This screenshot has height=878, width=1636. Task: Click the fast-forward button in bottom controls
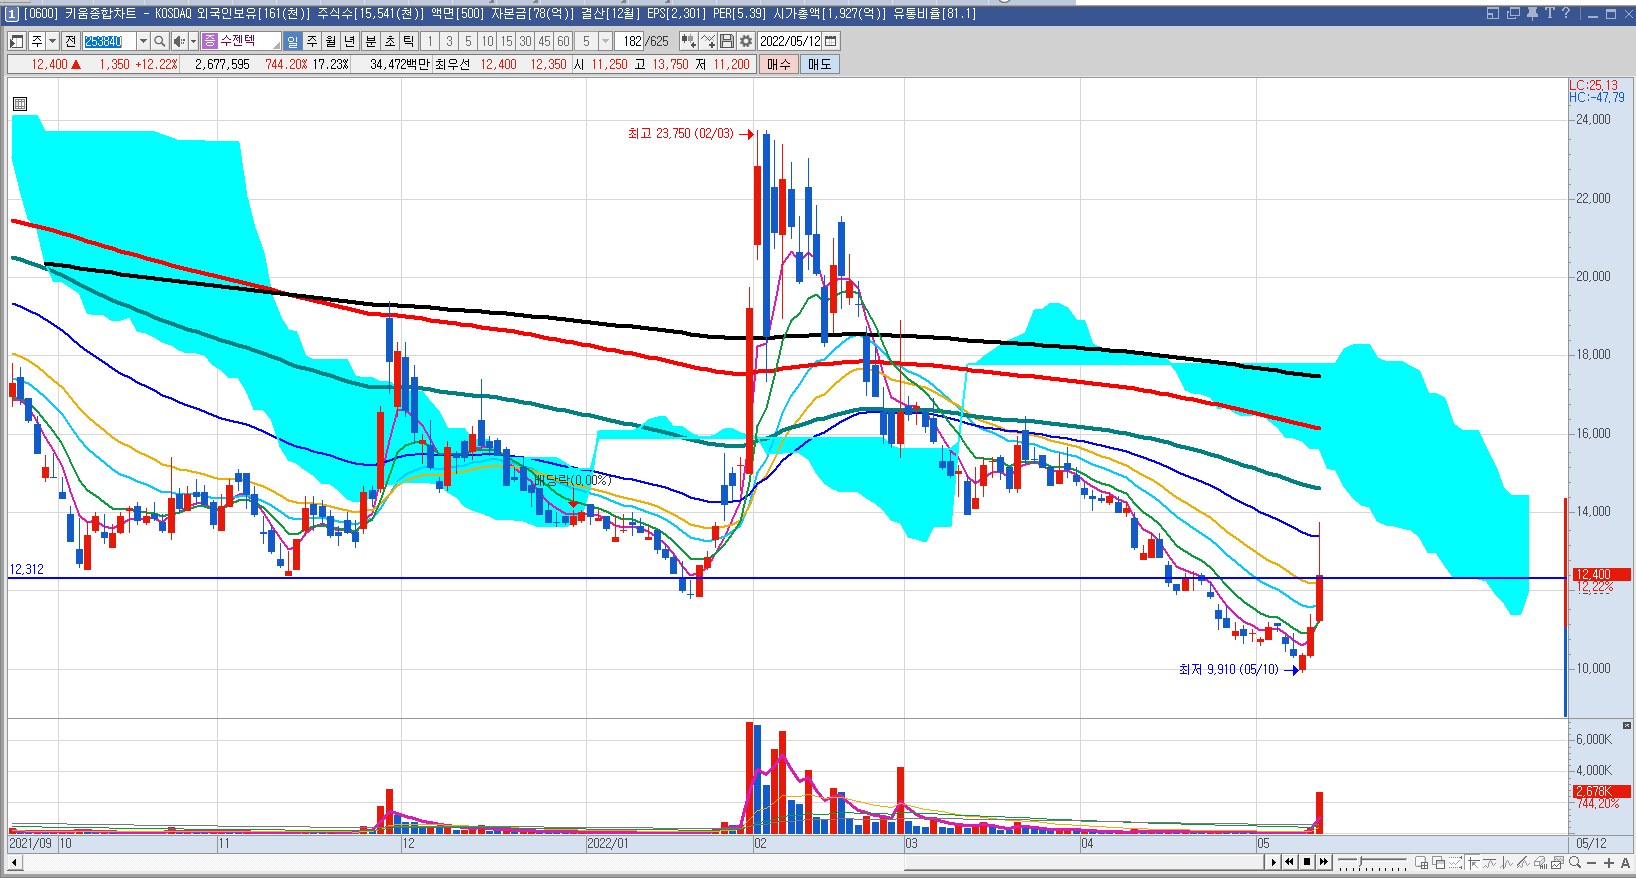click(1324, 862)
